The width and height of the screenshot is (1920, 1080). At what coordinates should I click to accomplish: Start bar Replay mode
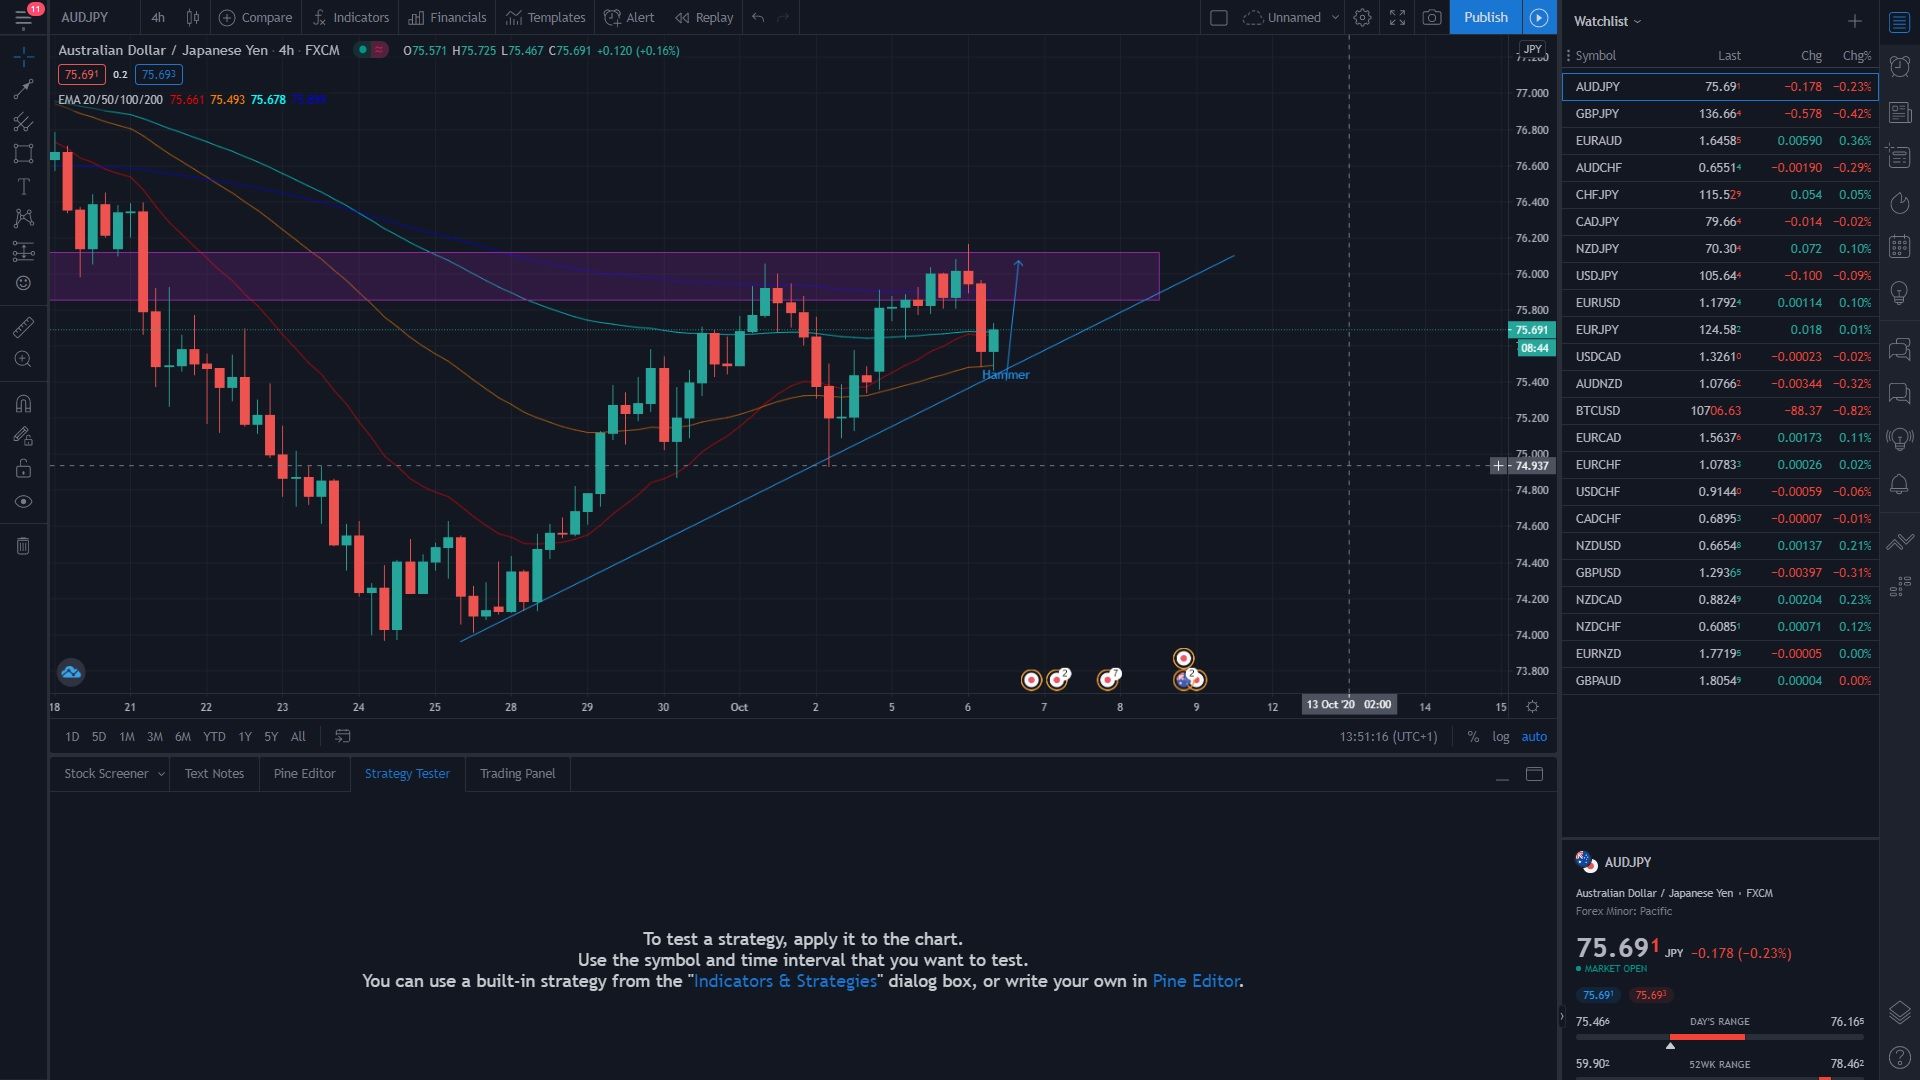click(704, 17)
